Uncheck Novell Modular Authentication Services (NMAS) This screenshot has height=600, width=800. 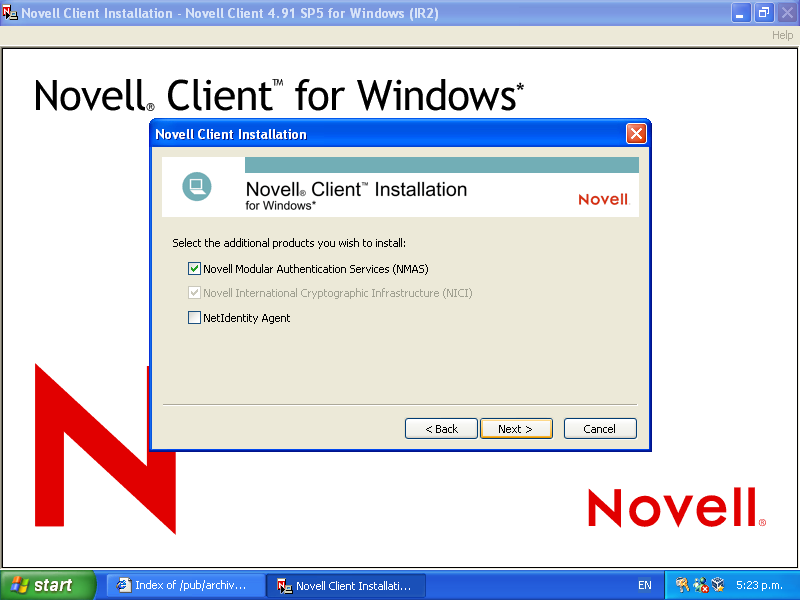pos(194,268)
